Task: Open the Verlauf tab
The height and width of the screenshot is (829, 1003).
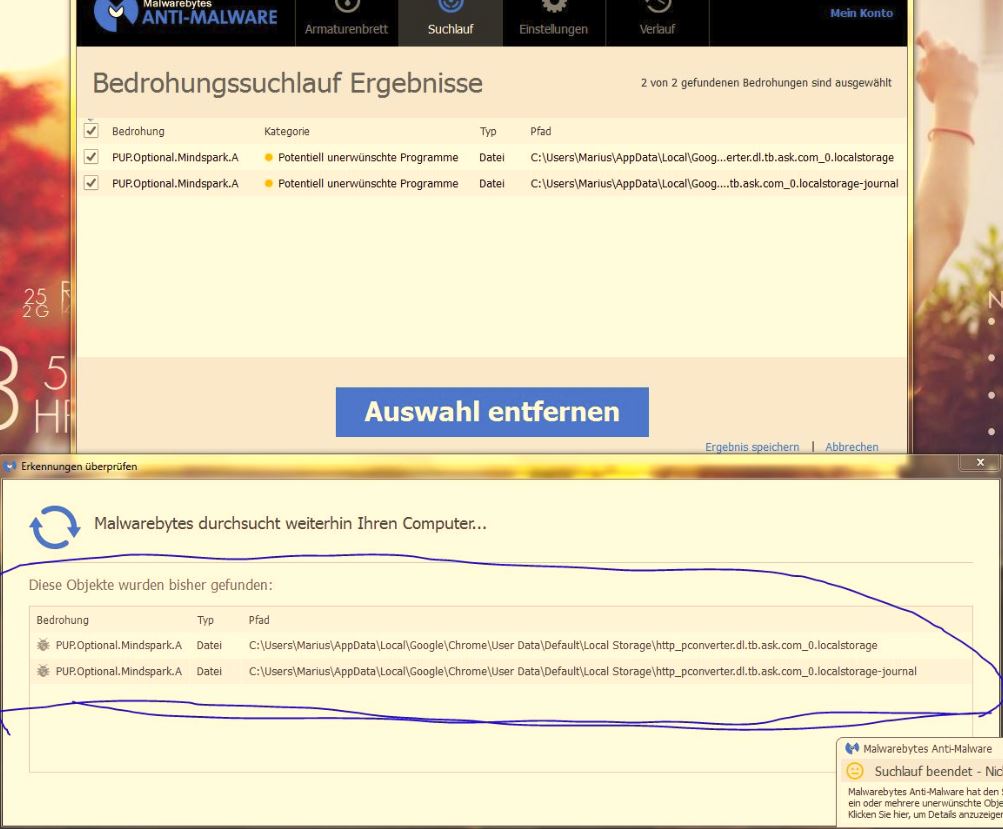Action: point(657,23)
